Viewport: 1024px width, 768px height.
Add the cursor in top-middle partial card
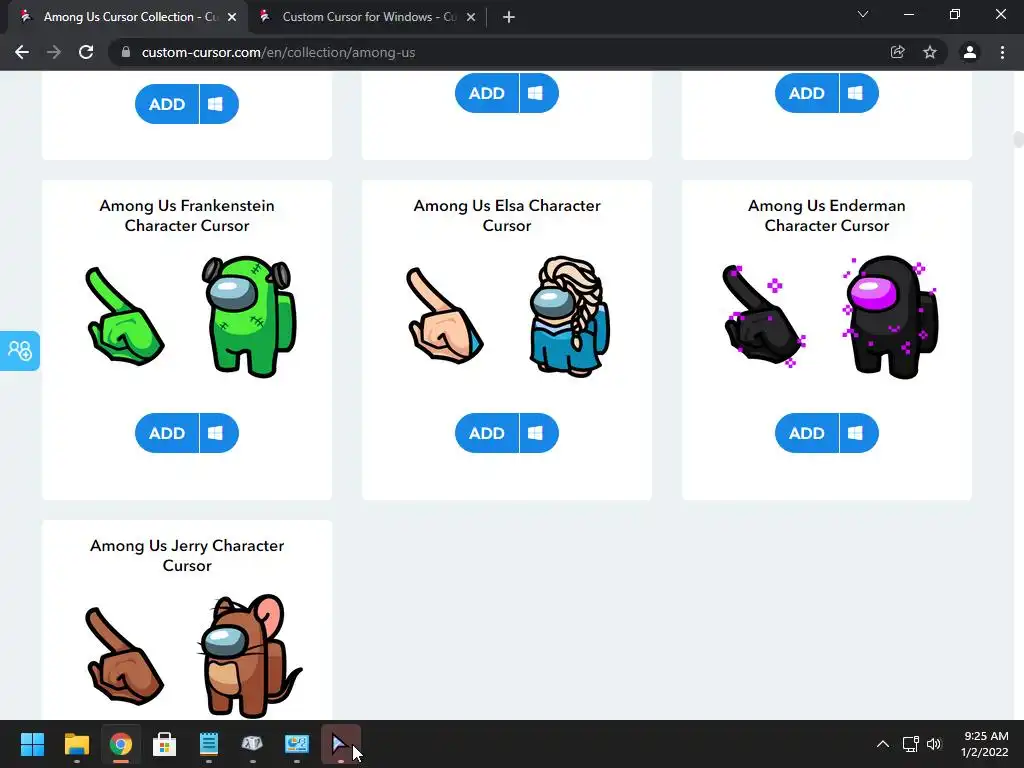point(487,93)
